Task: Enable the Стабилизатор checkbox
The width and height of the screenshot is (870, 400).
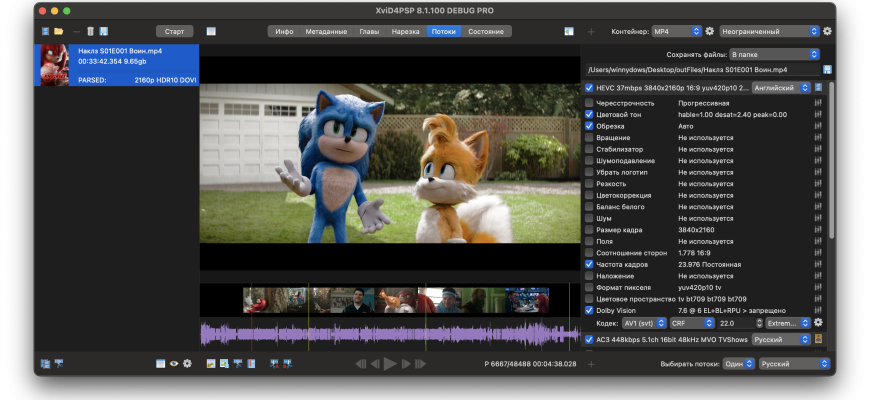Action: click(589, 149)
